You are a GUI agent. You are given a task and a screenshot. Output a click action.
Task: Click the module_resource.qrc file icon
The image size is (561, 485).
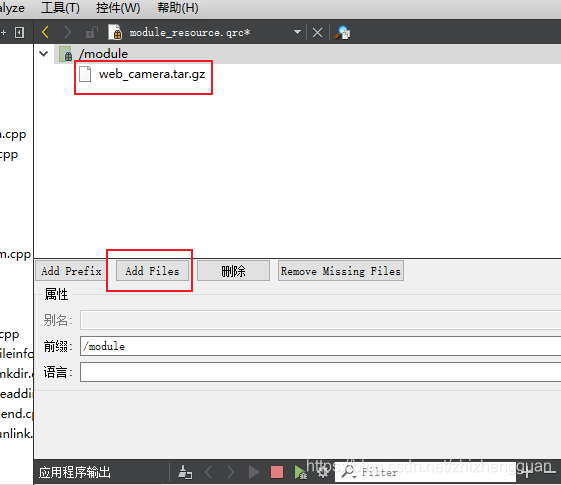tap(115, 32)
